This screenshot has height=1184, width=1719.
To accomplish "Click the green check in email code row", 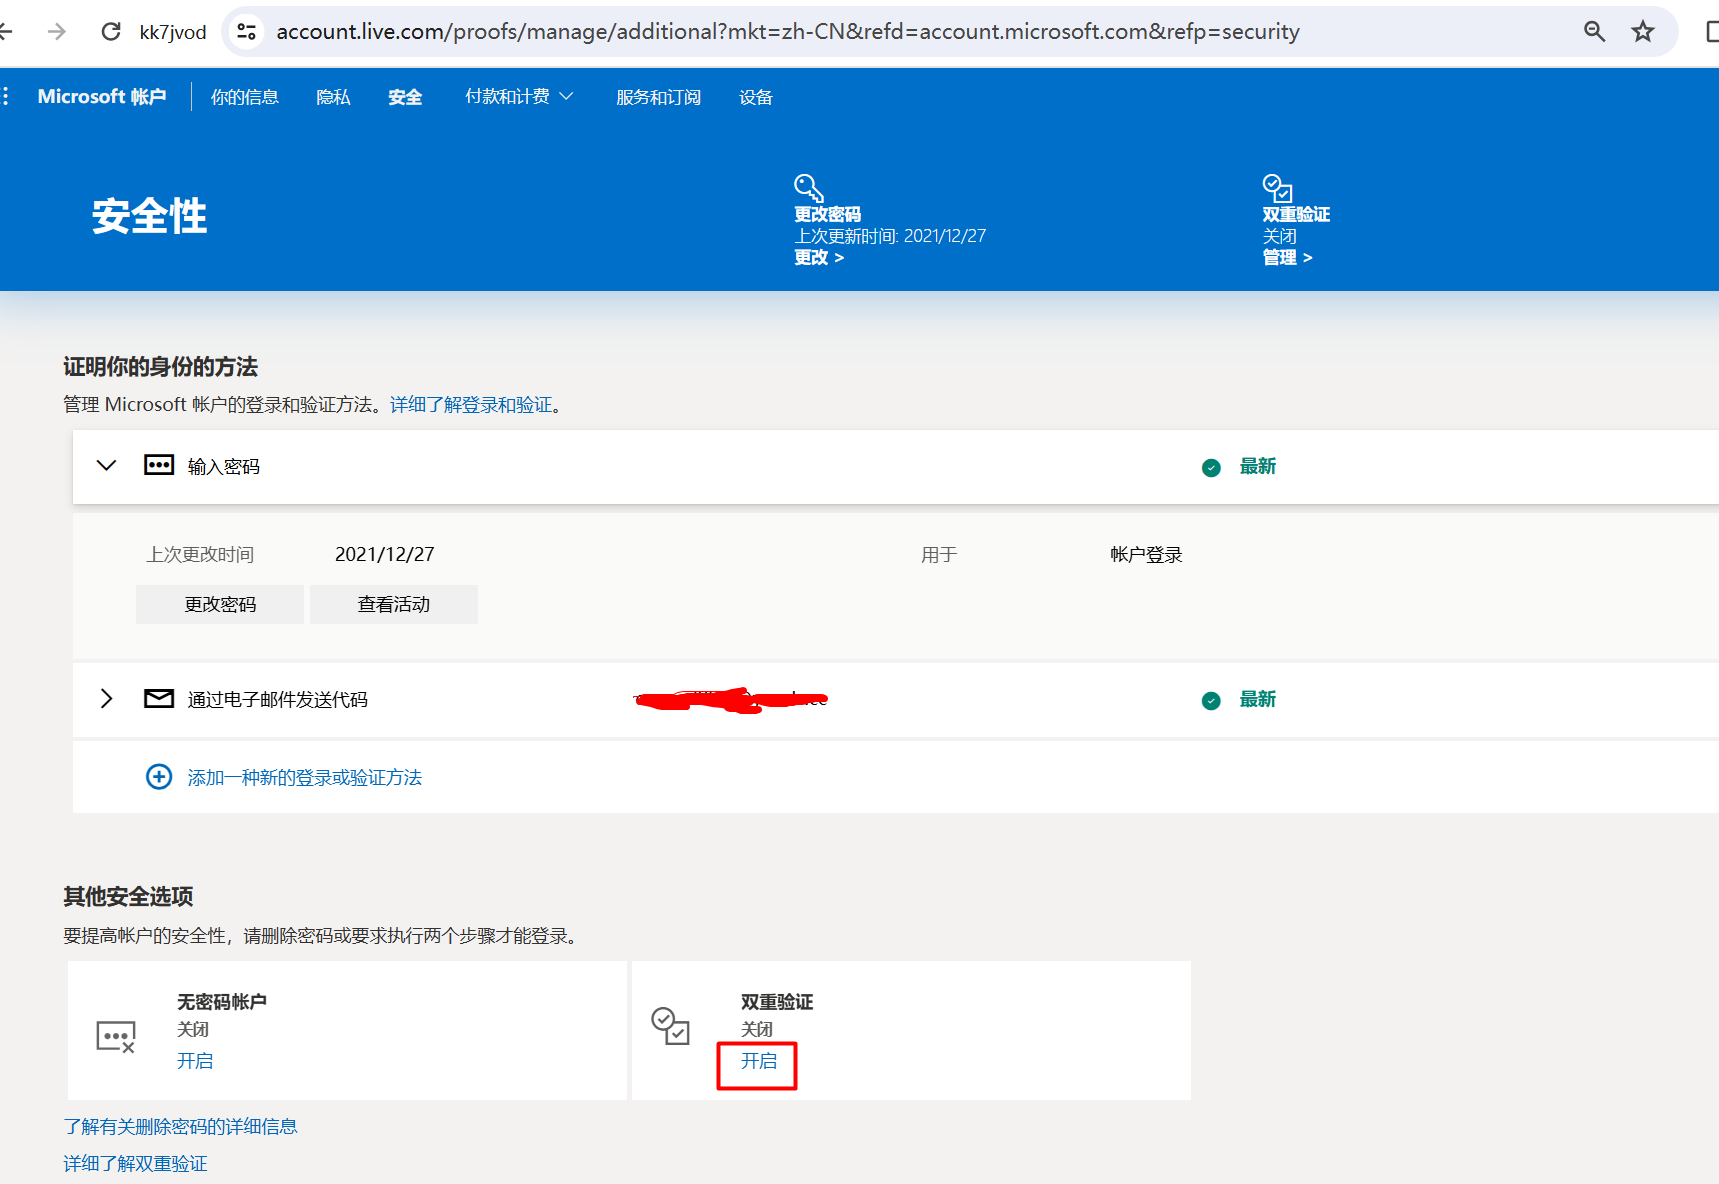I will pos(1211,701).
